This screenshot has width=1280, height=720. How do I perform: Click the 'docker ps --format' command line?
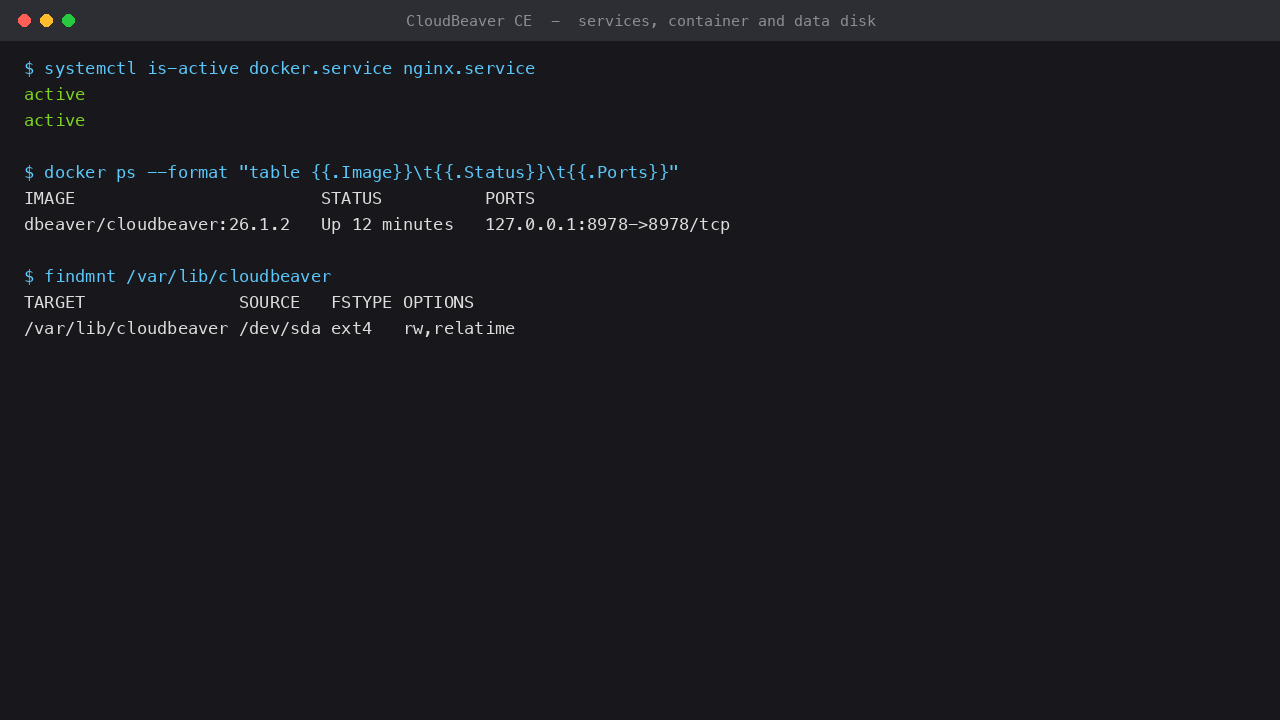352,172
